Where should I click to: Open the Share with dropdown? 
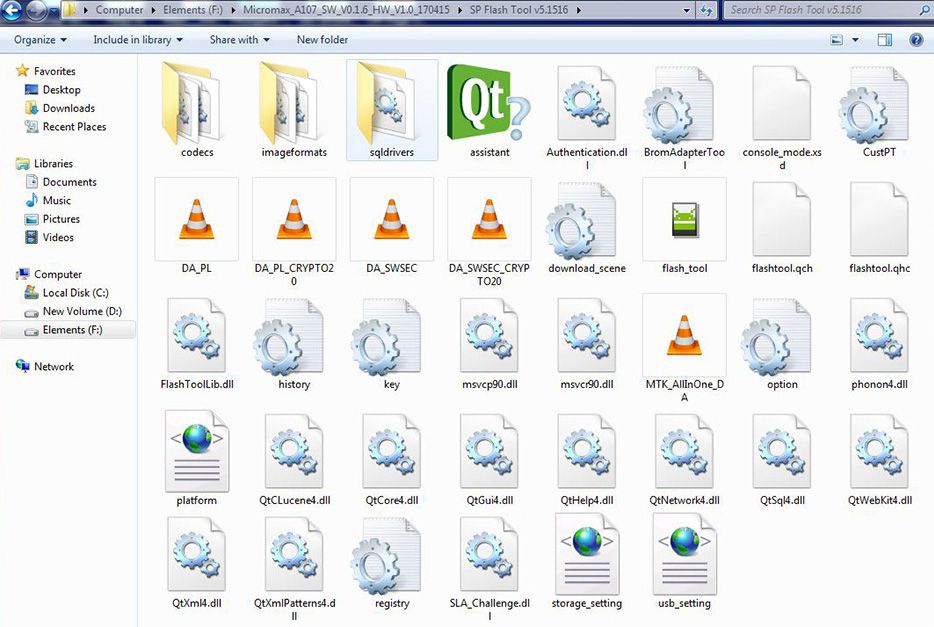tap(239, 39)
